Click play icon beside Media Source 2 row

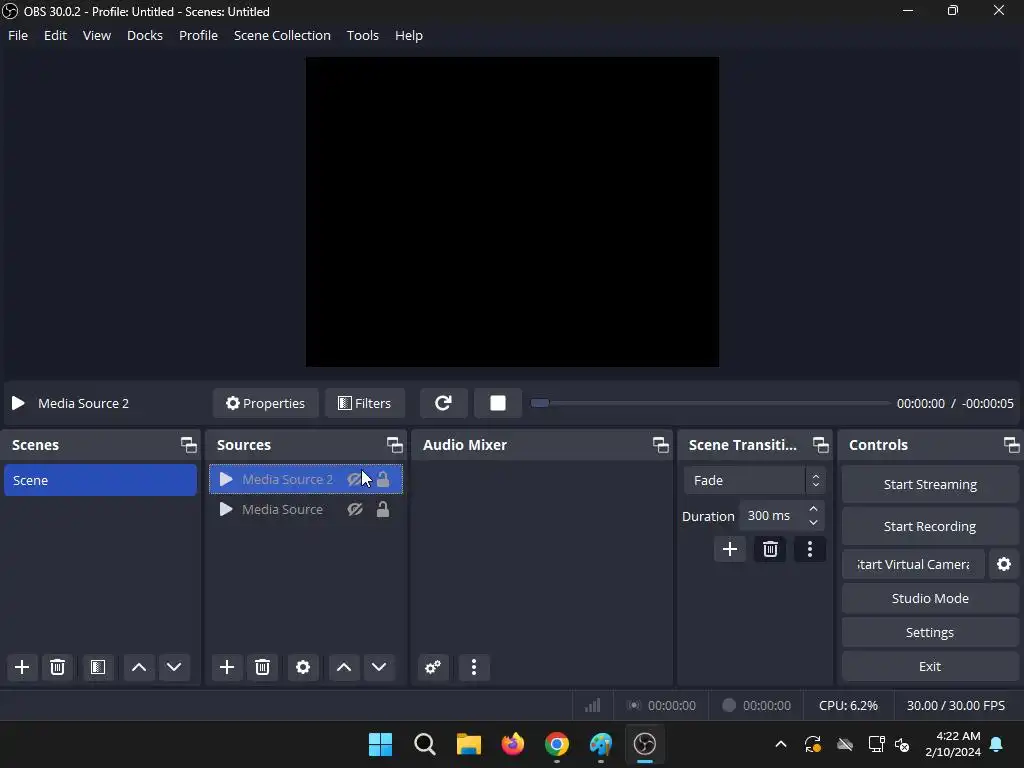tap(226, 479)
